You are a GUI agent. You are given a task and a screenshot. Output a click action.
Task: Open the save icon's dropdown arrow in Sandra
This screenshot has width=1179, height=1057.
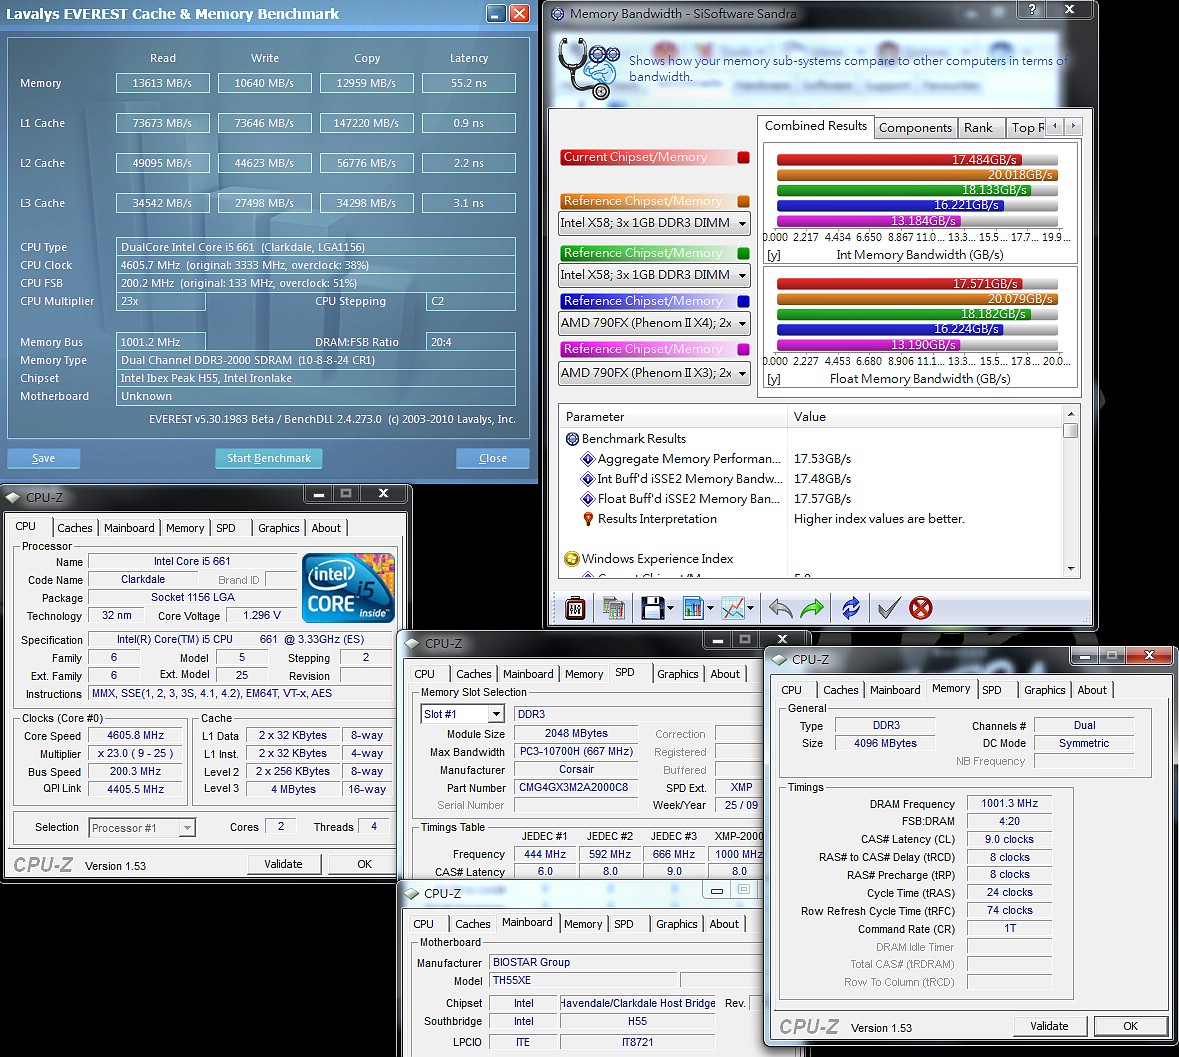[x=670, y=608]
